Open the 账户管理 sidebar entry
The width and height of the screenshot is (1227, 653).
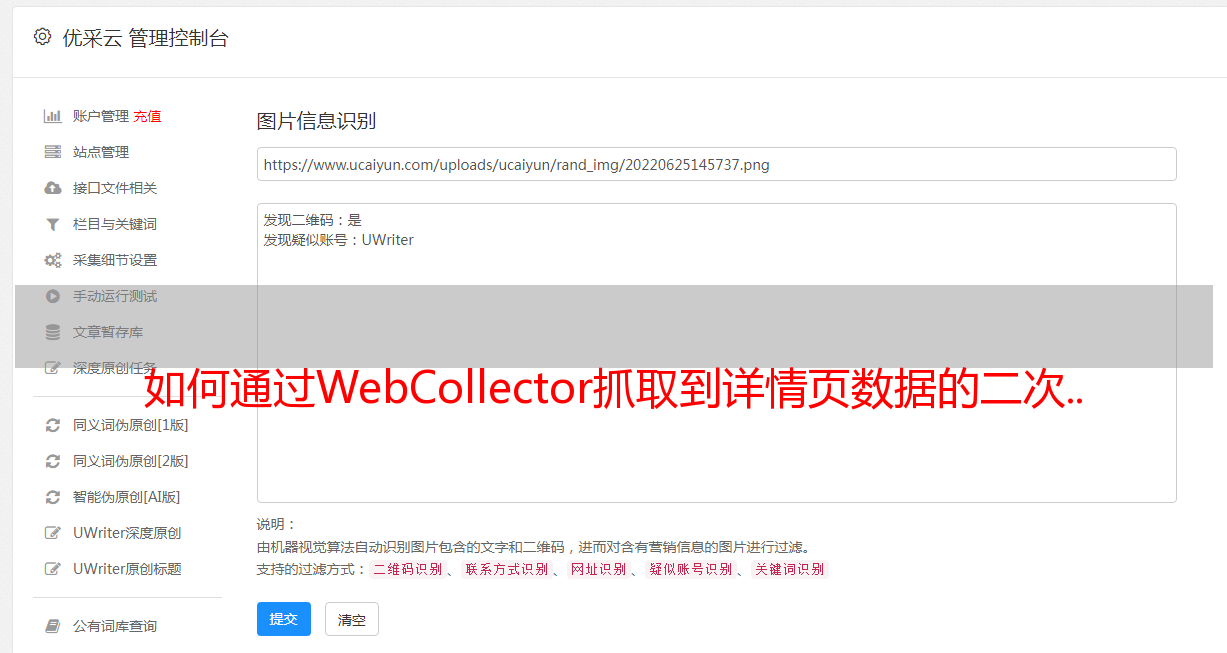[101, 116]
